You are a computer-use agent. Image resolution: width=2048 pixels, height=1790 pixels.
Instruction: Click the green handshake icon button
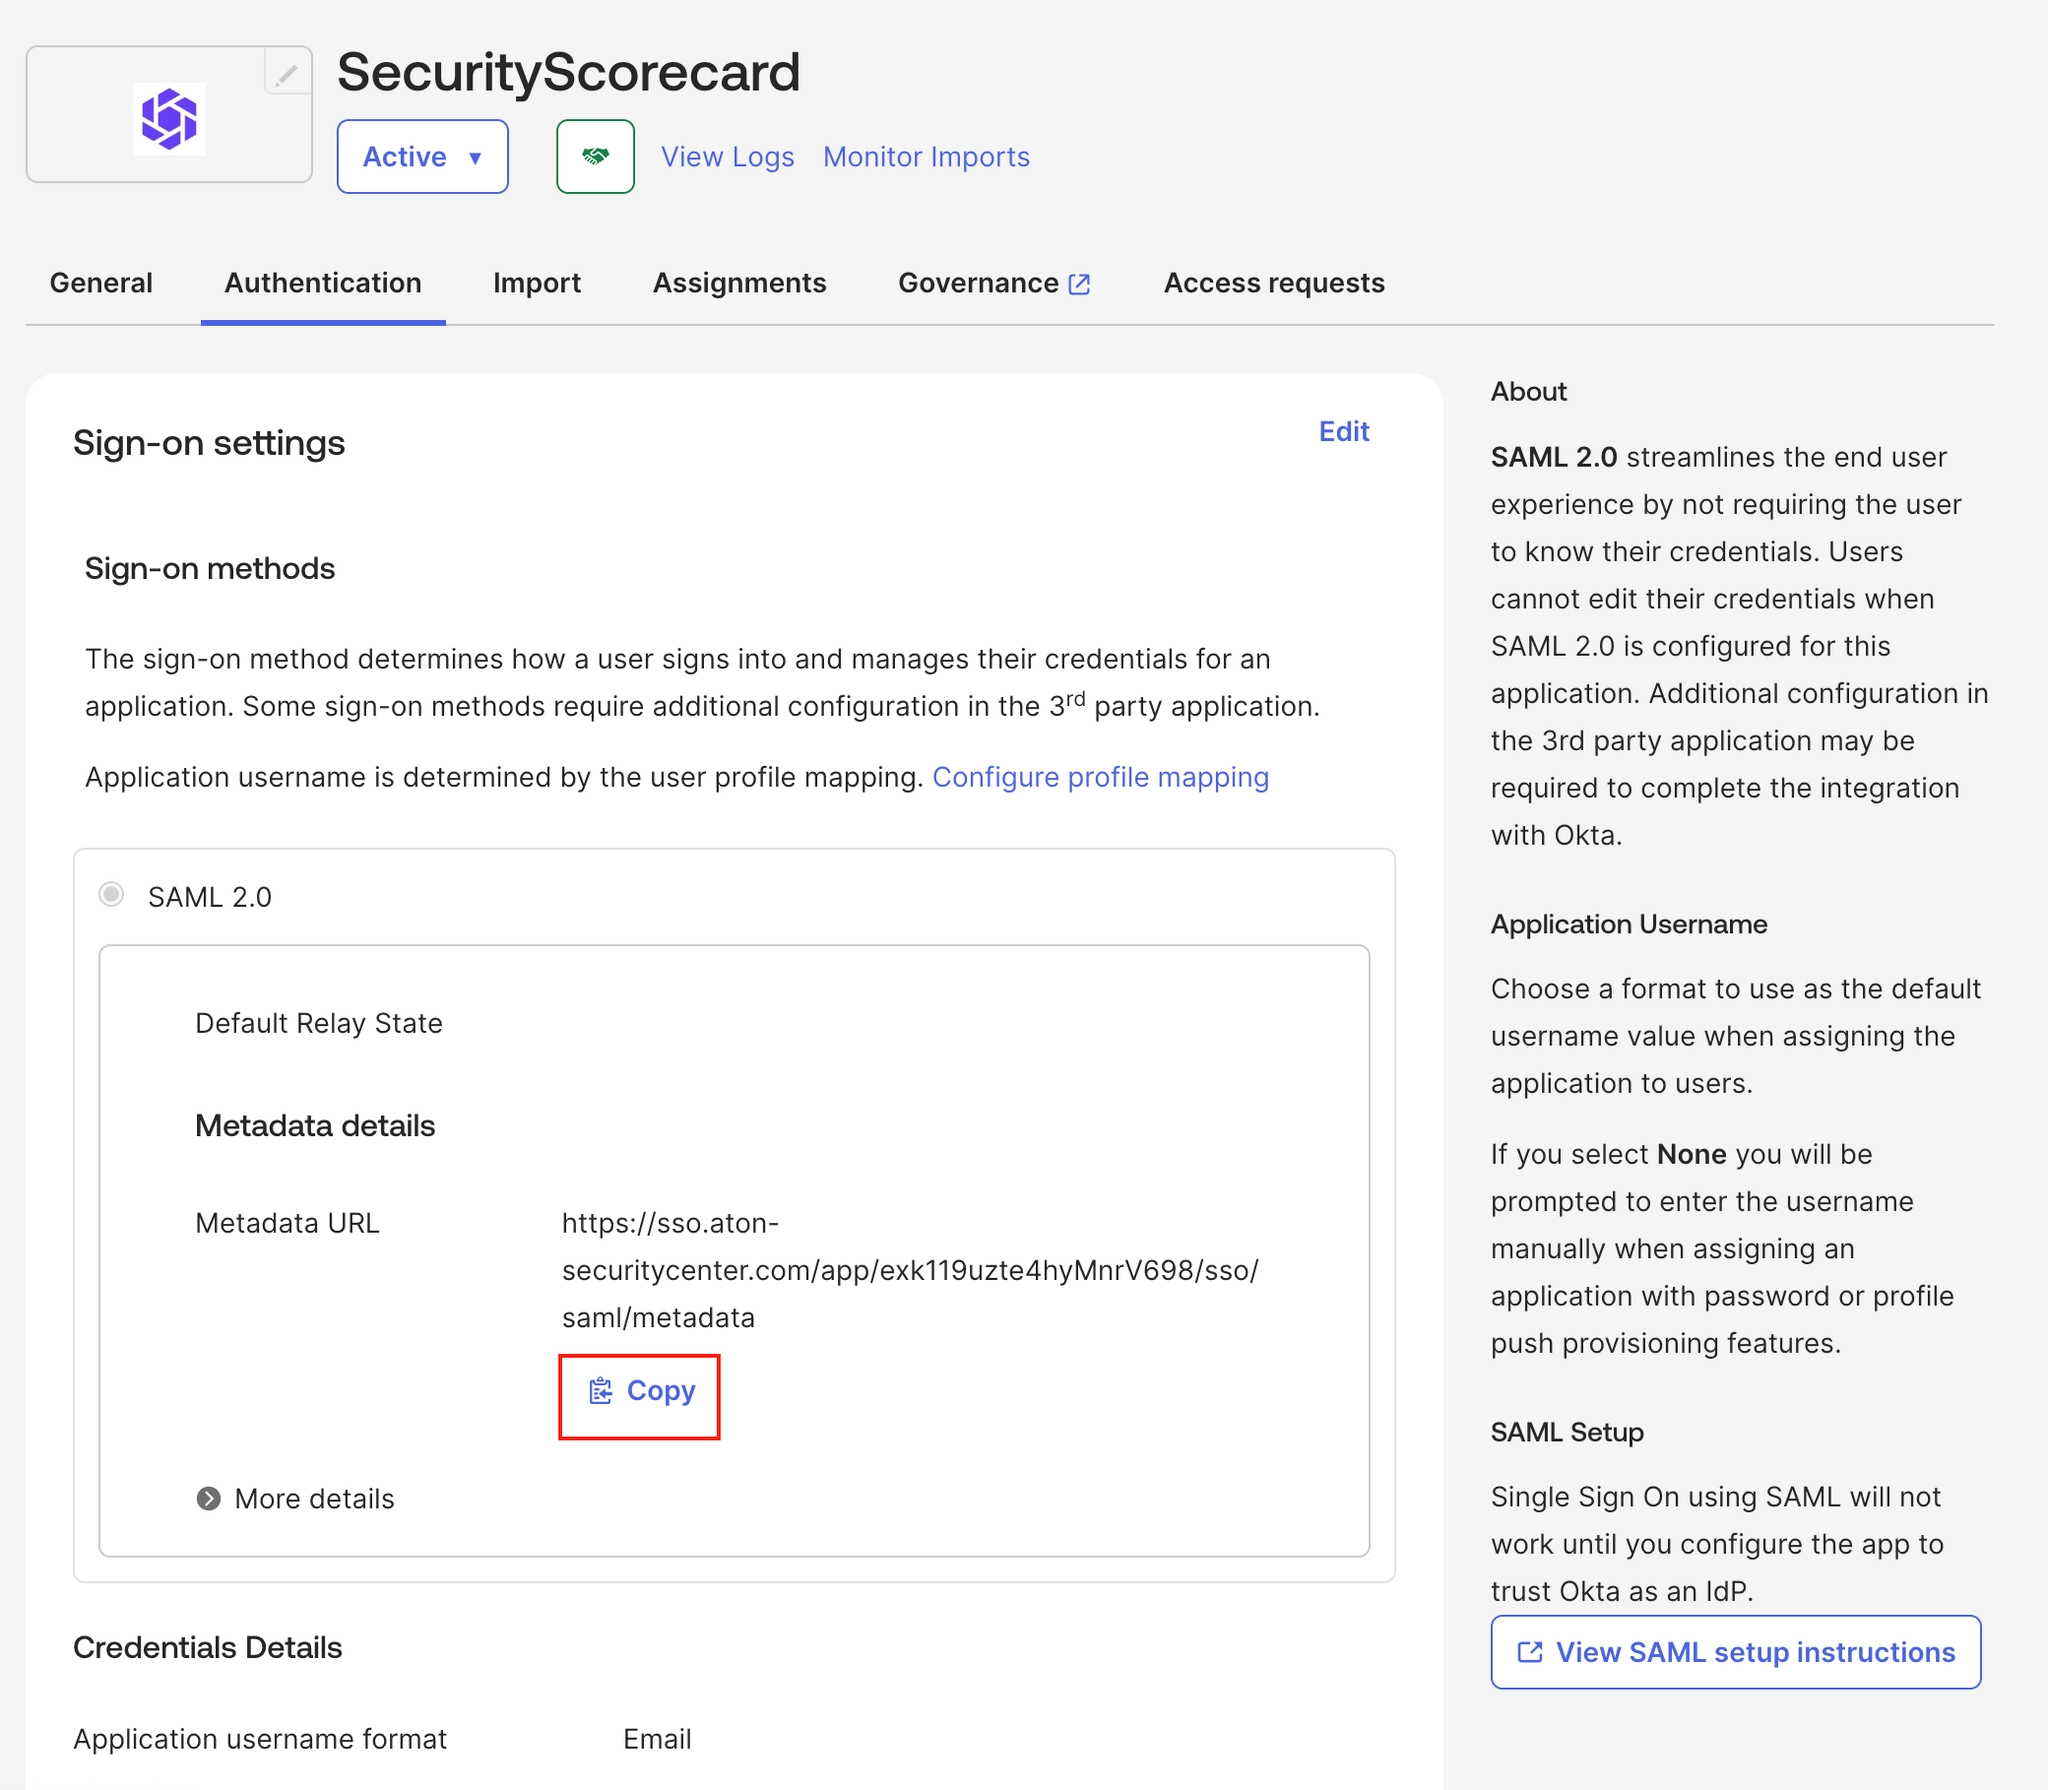595,156
